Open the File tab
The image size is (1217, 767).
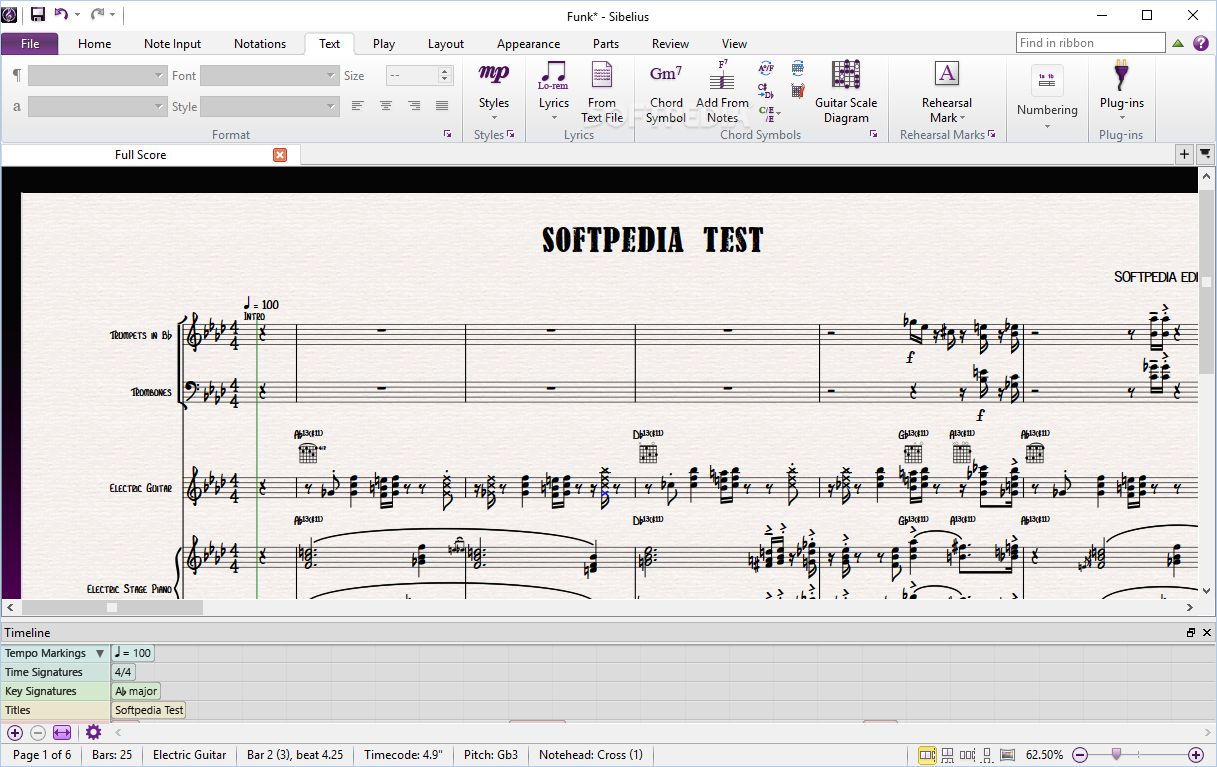(30, 43)
